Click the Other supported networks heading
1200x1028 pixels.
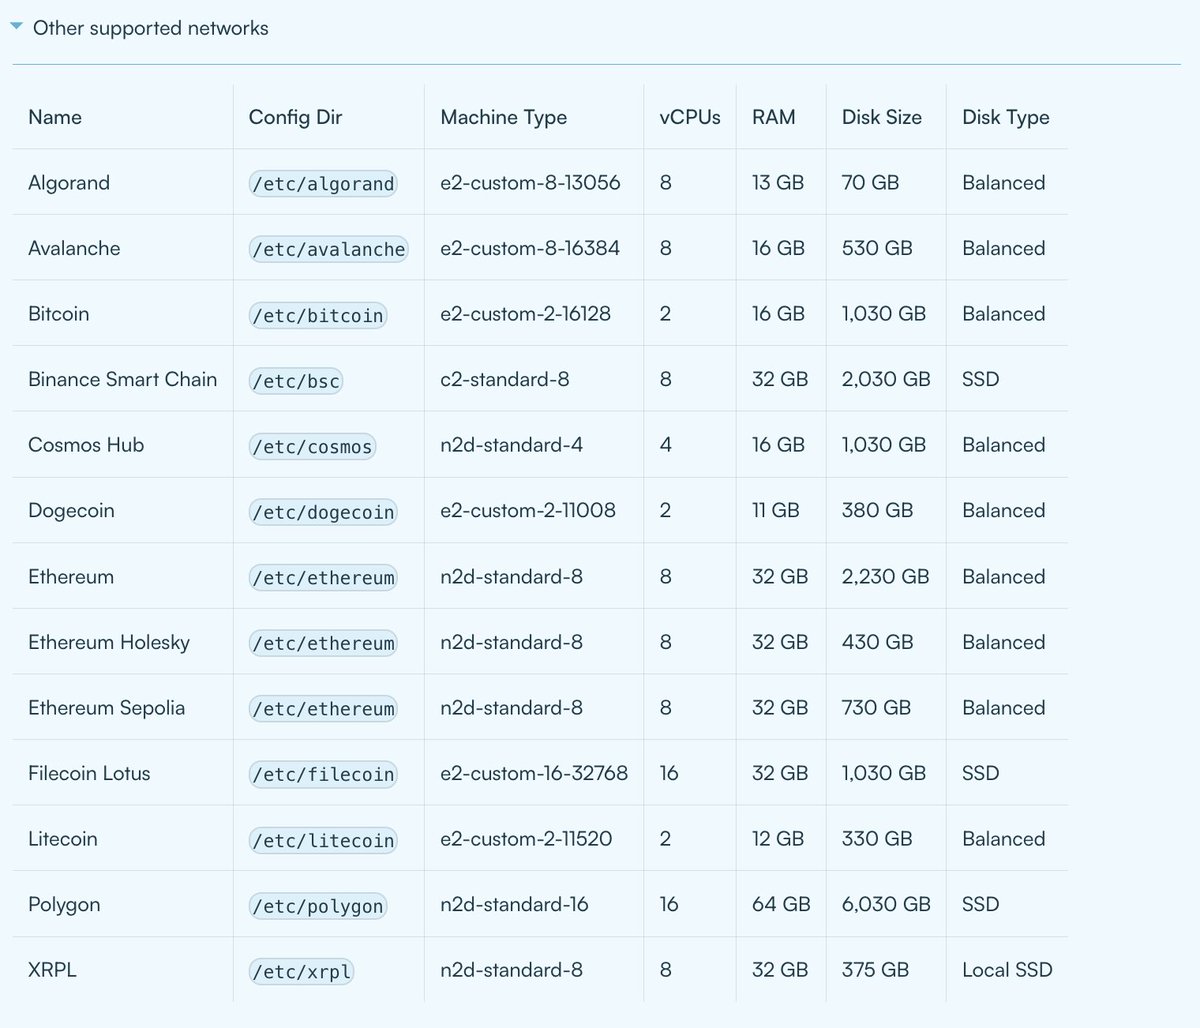pyautogui.click(x=150, y=28)
